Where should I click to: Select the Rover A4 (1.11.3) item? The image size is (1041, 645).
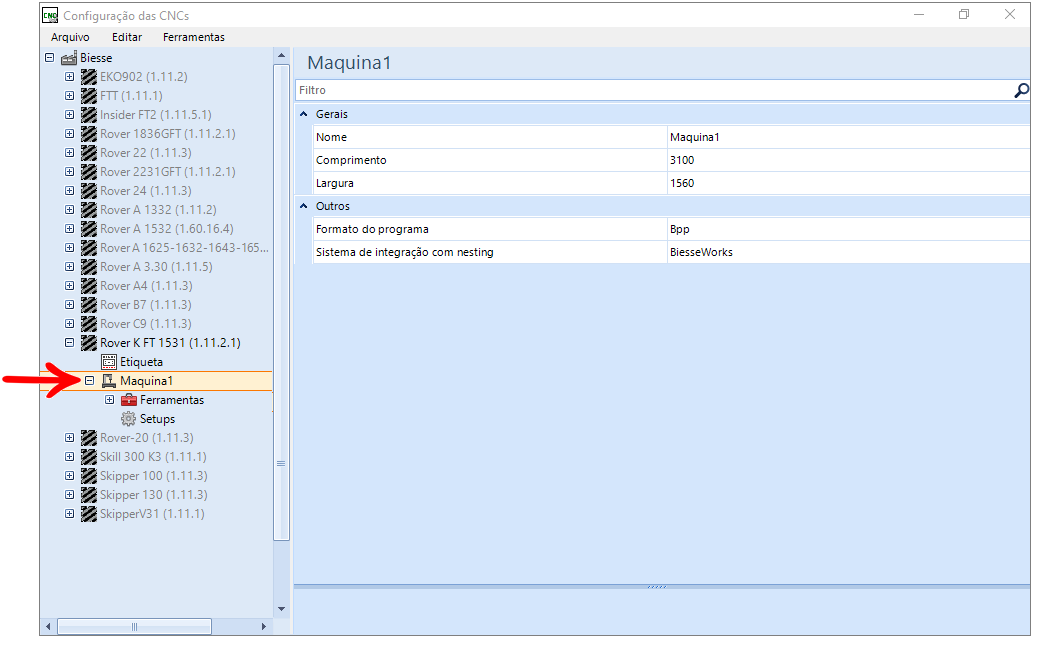(146, 286)
